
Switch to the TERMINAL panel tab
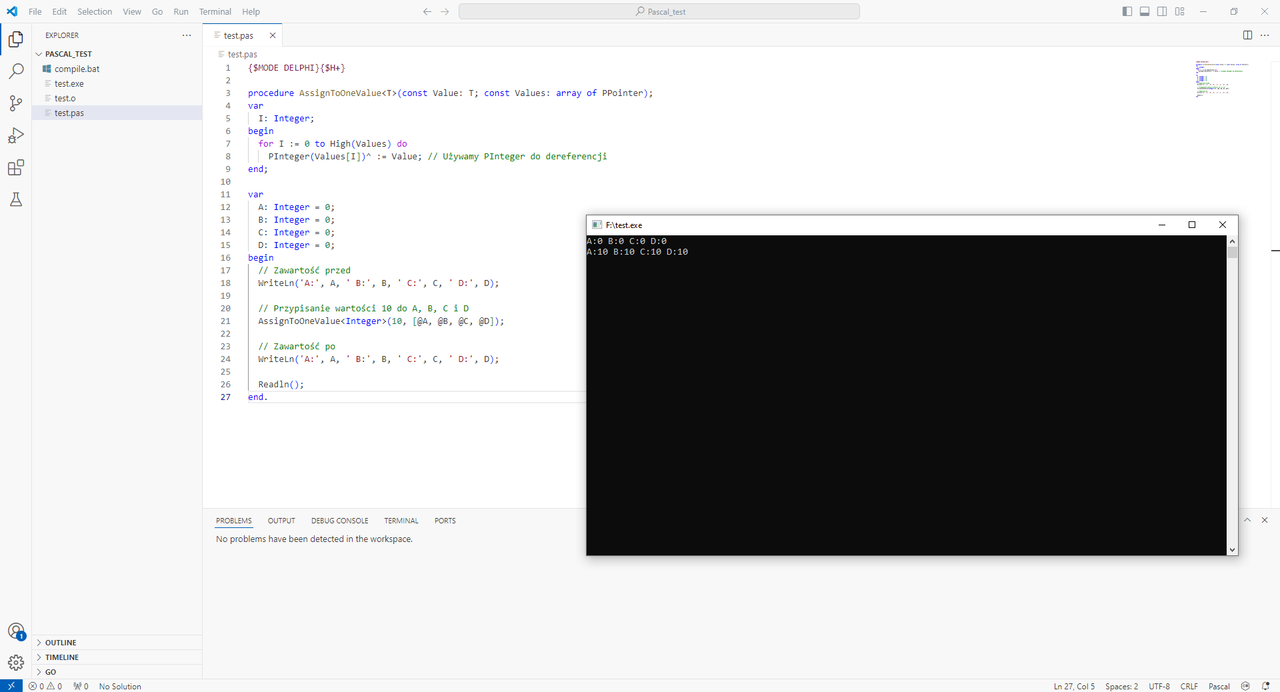coord(401,521)
